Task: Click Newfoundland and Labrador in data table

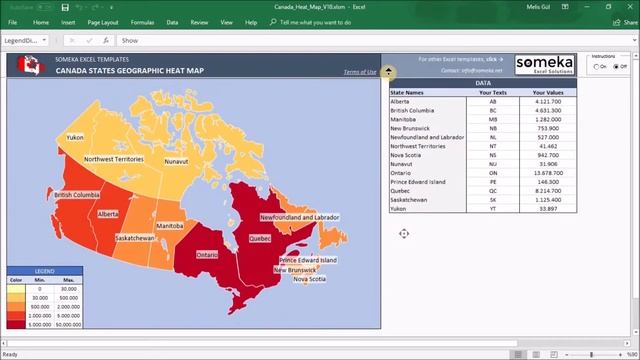Action: pos(427,137)
